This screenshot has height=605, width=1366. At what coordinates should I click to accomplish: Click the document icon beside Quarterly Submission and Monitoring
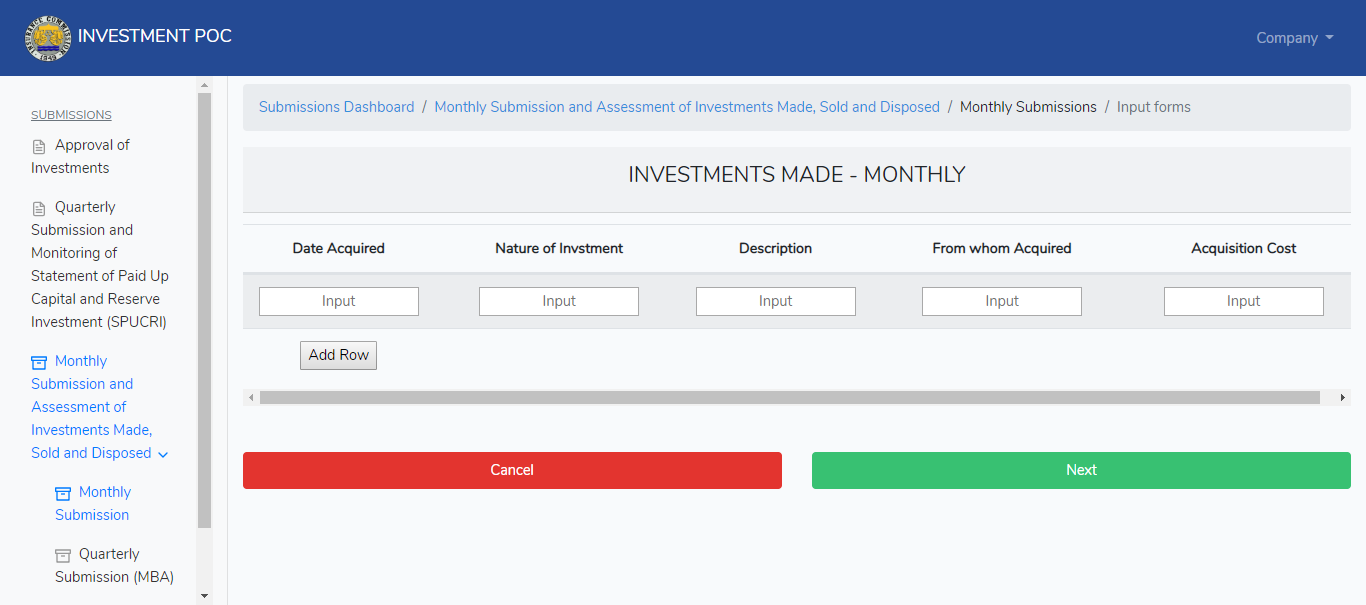[x=39, y=208]
